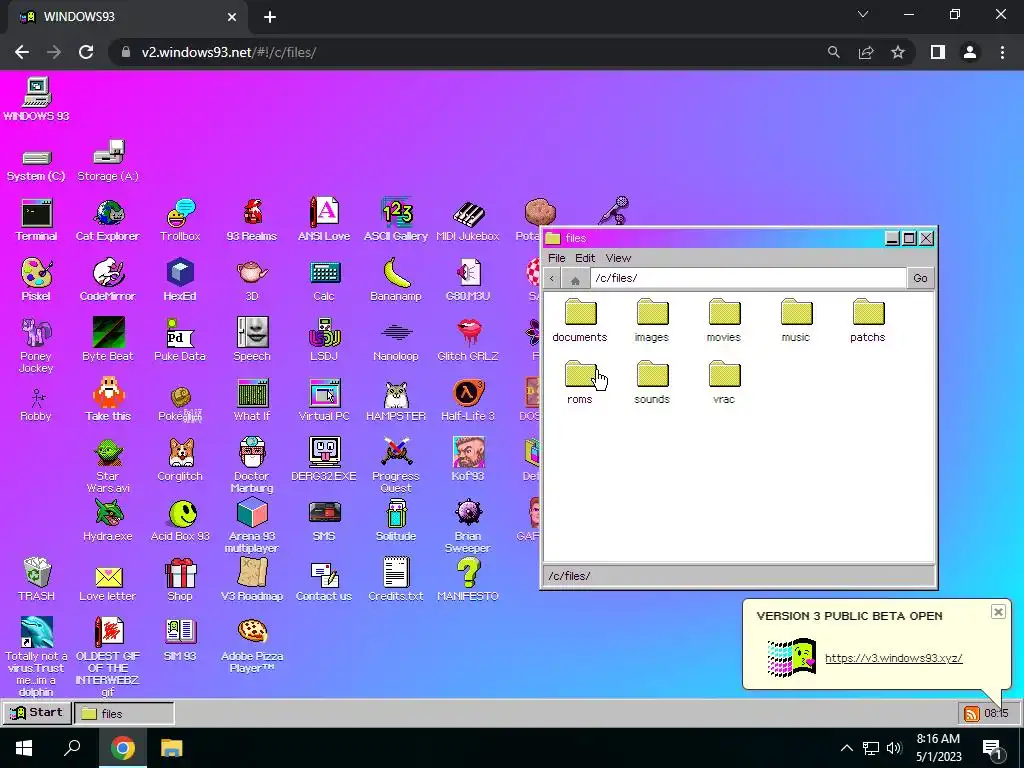
Task: Open the documents folder
Action: tap(580, 321)
